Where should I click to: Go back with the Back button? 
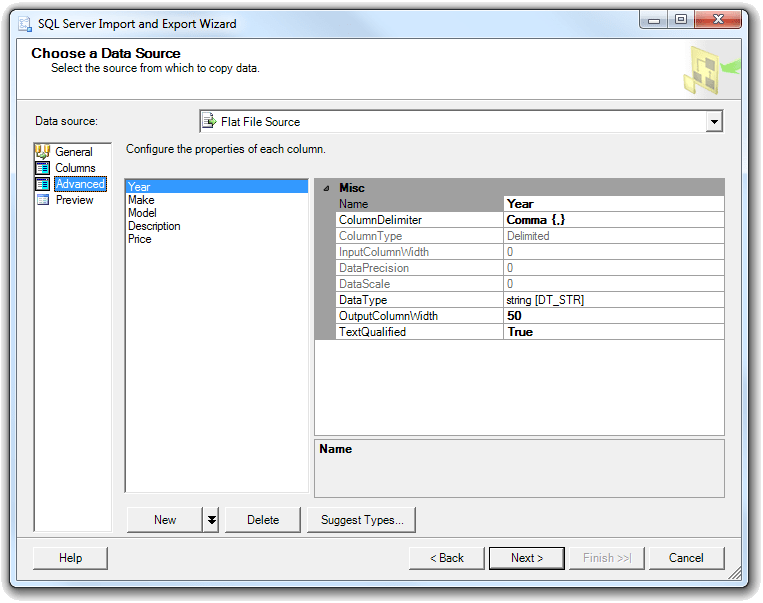[447, 558]
